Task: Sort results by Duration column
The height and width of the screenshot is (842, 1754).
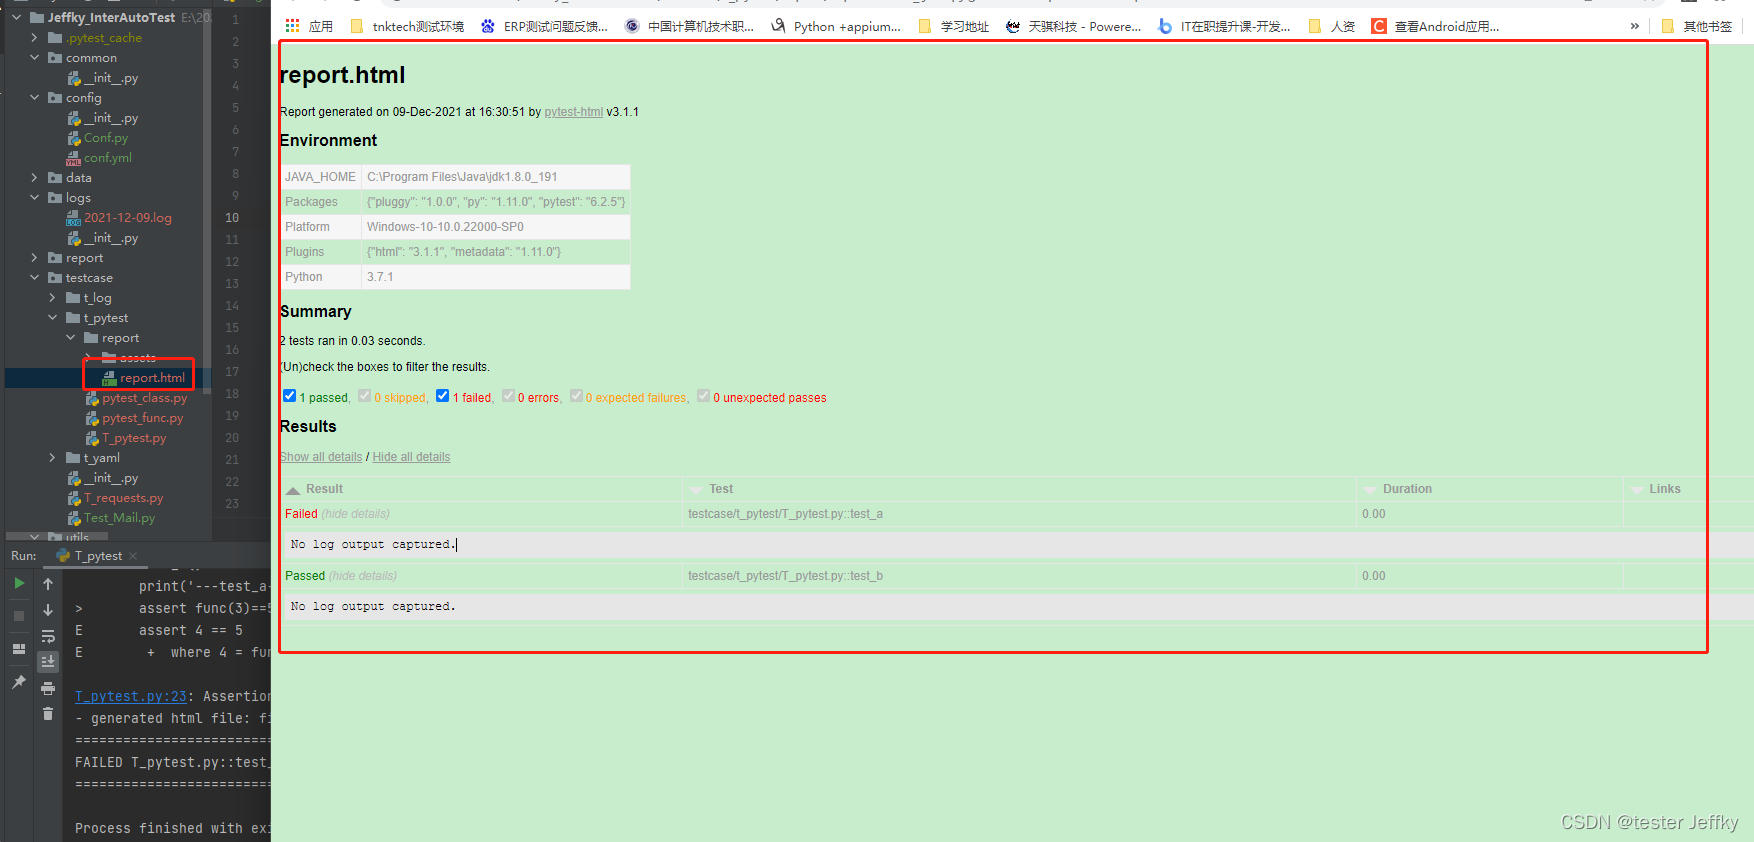Action: click(x=1407, y=489)
